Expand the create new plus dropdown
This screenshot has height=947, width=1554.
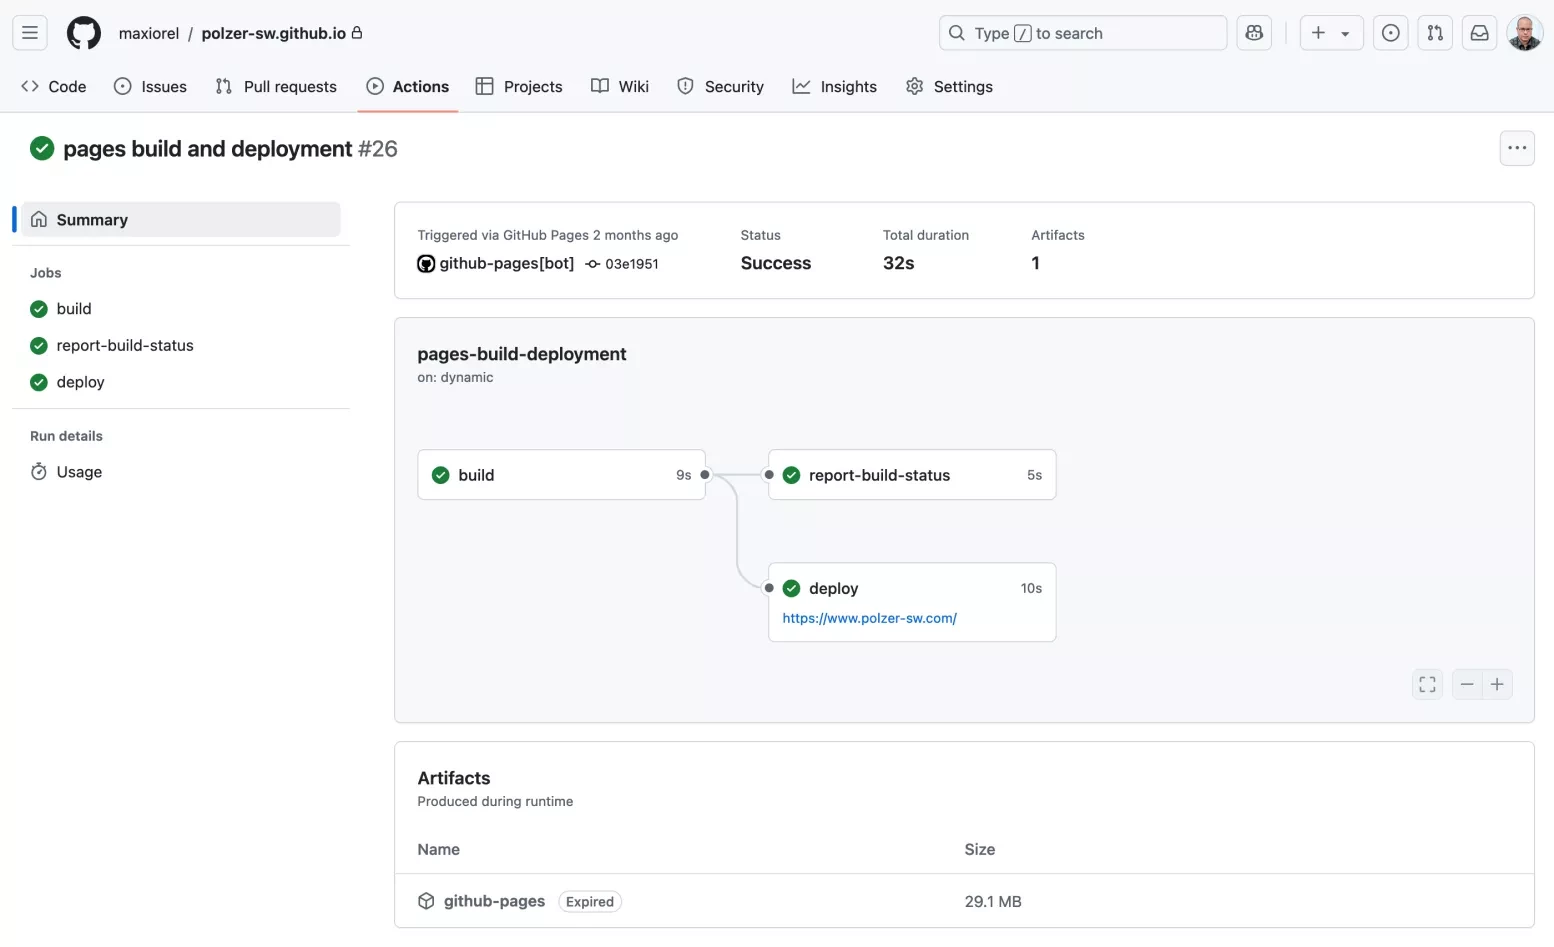1330,33
